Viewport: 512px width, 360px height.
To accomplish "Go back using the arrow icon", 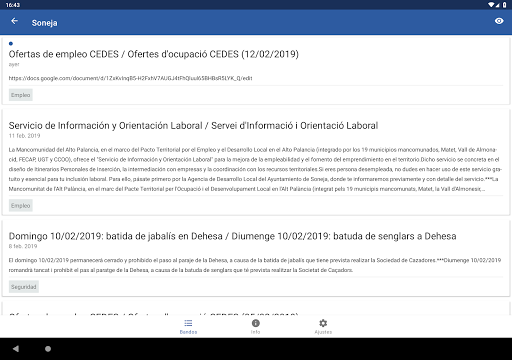I will click(x=14, y=21).
